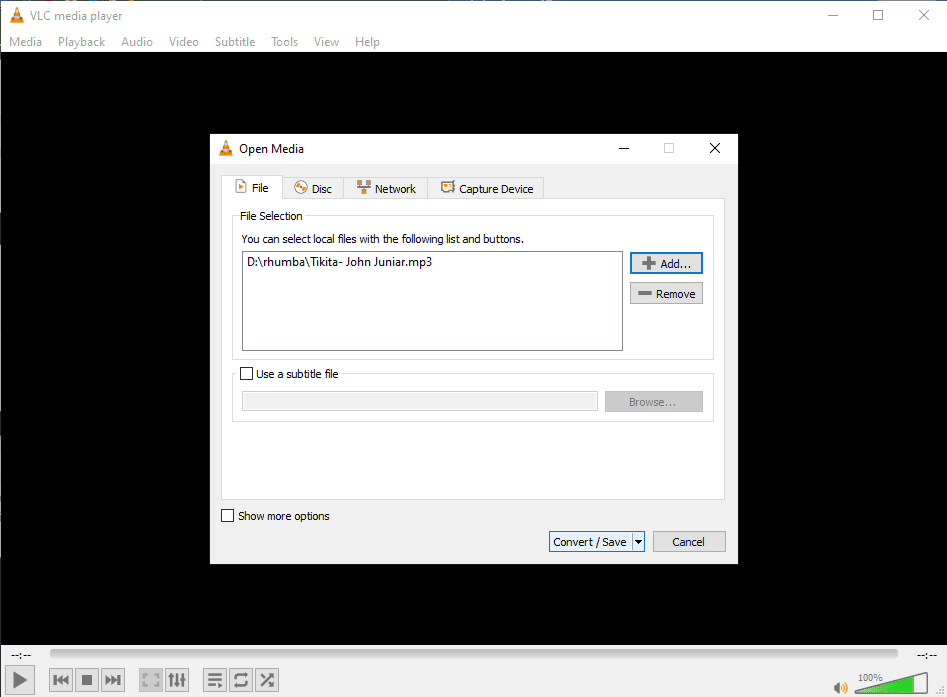Show extended settings equalizer icon
Viewport: 947px width, 697px height.
(x=177, y=680)
